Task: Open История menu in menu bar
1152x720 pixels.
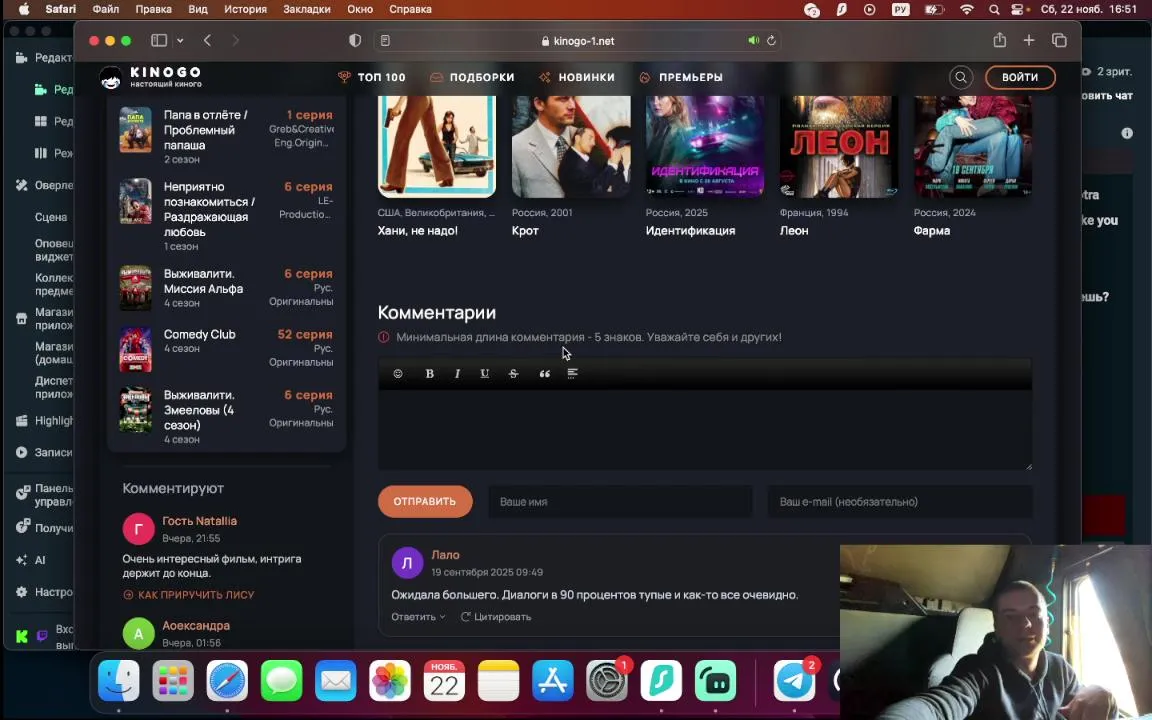Action: tap(245, 10)
